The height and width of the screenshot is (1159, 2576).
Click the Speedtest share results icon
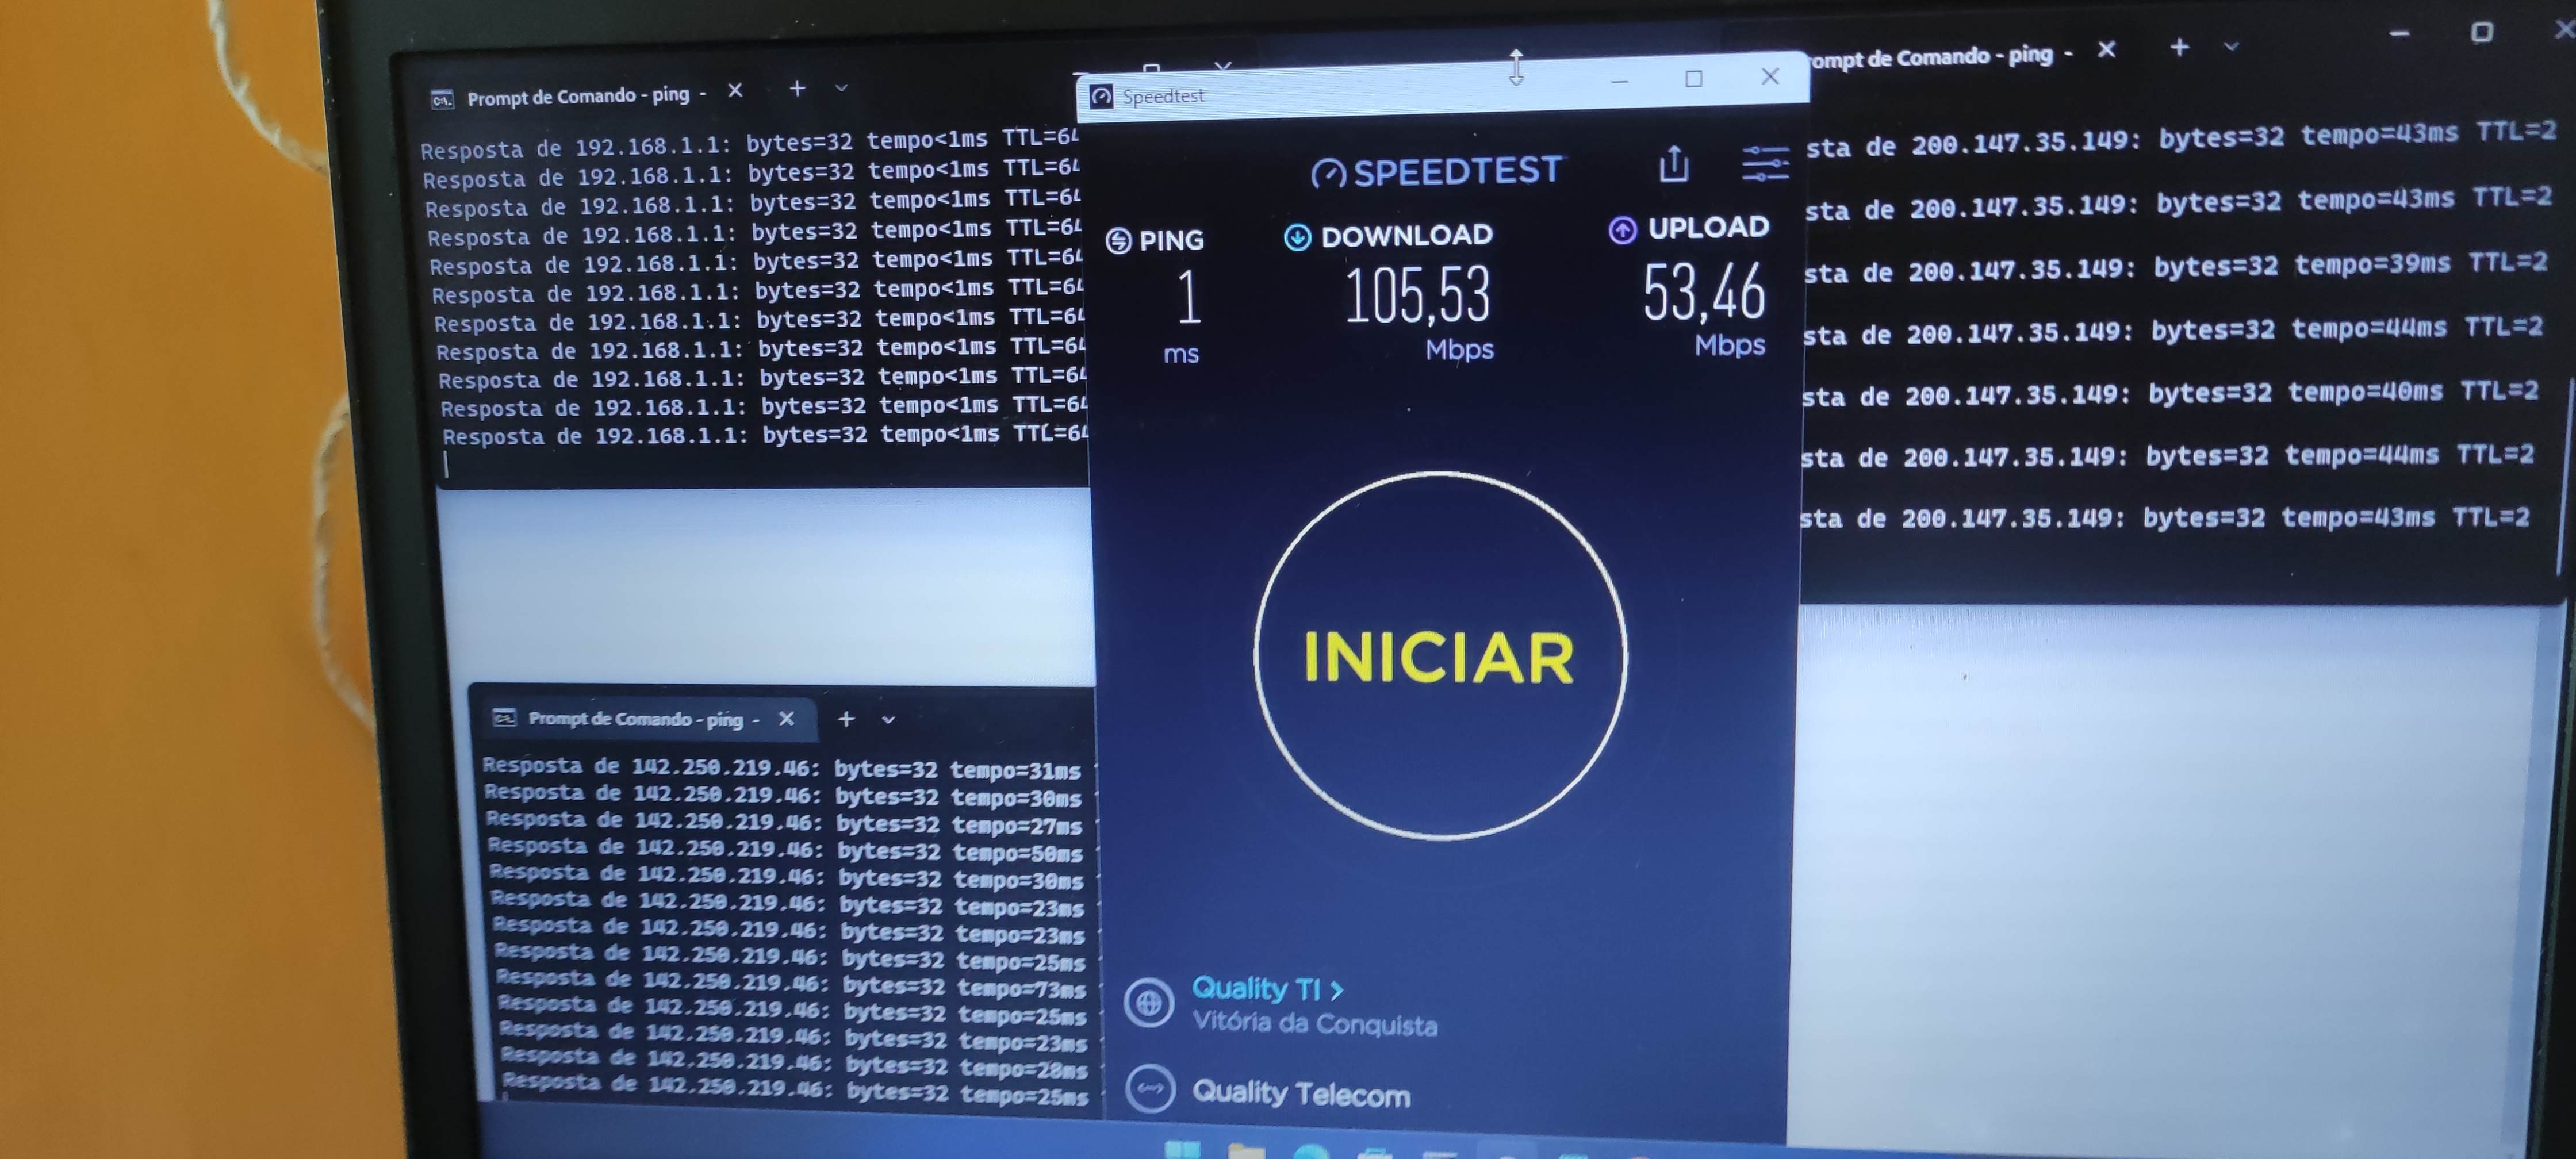click(1674, 165)
